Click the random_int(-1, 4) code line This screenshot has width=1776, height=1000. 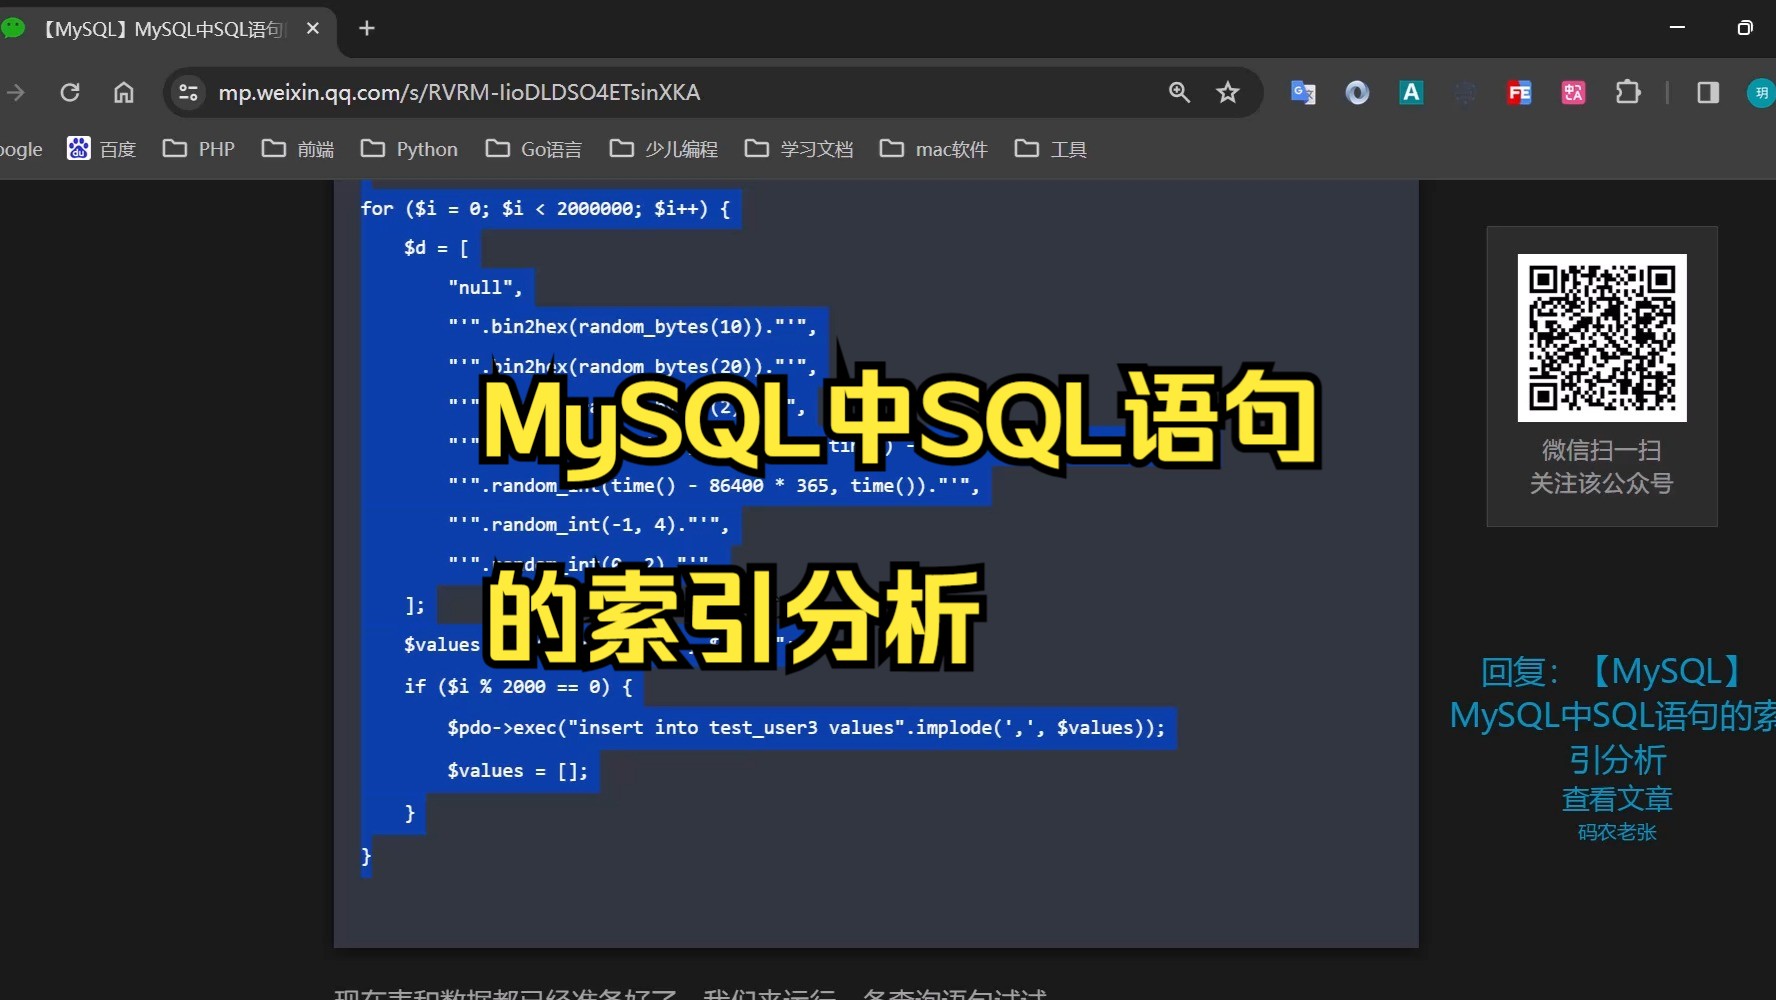(x=588, y=525)
